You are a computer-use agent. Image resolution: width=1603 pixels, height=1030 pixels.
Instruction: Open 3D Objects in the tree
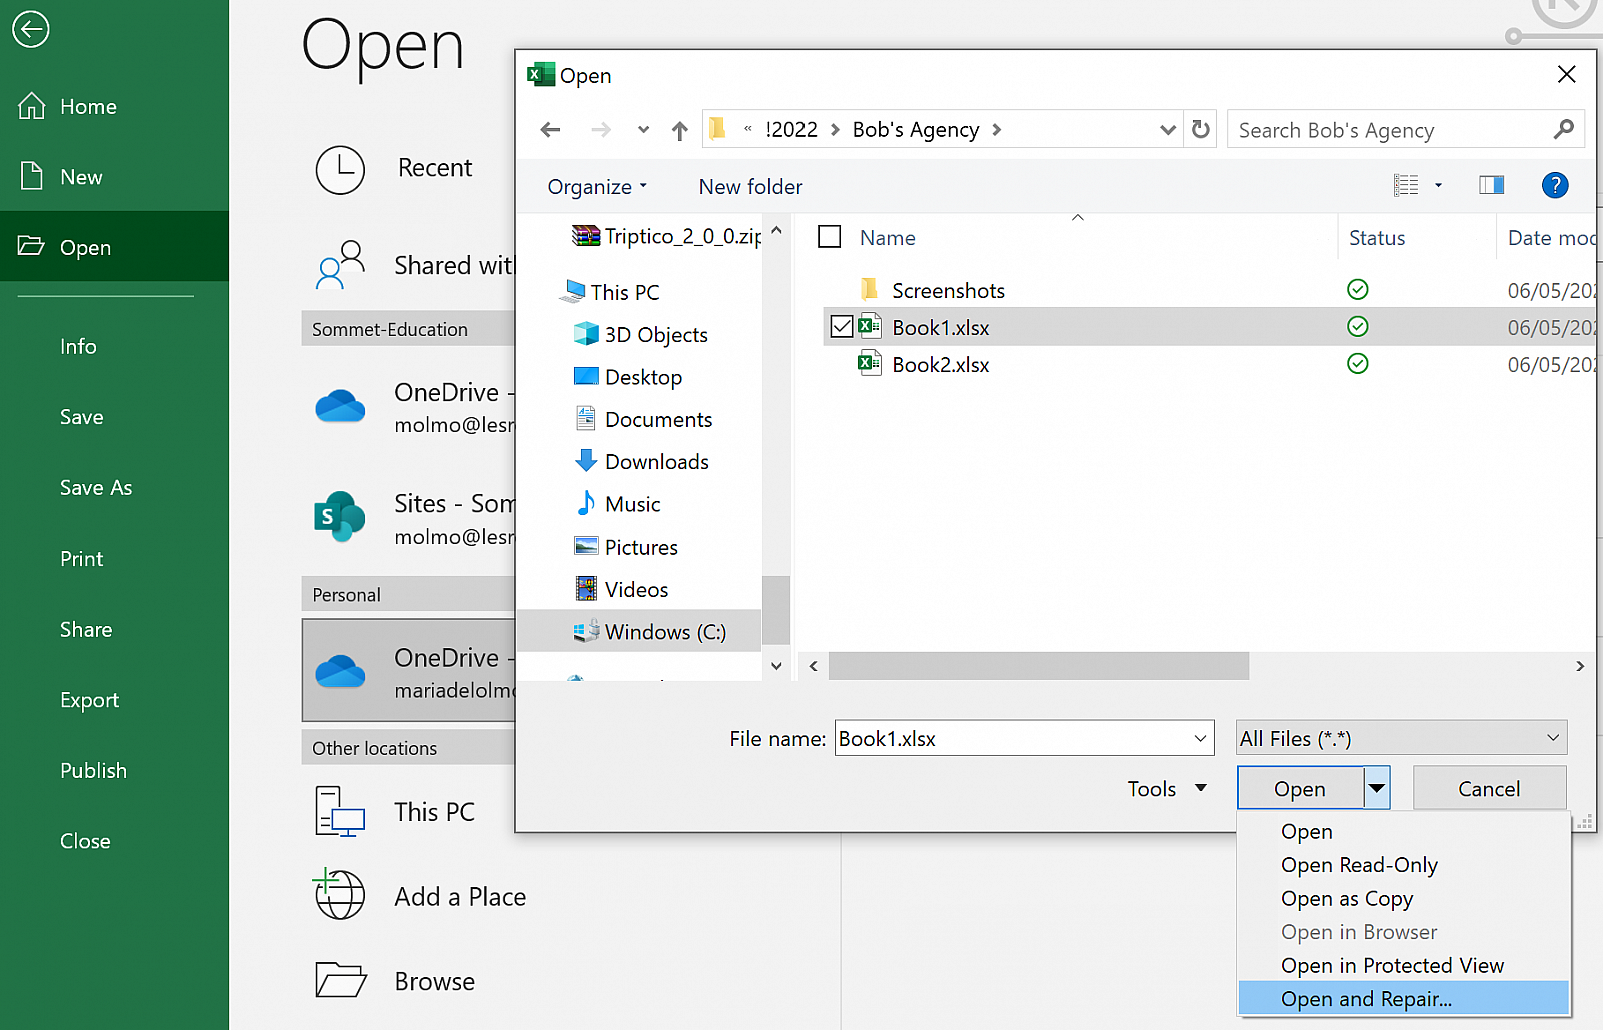641,334
